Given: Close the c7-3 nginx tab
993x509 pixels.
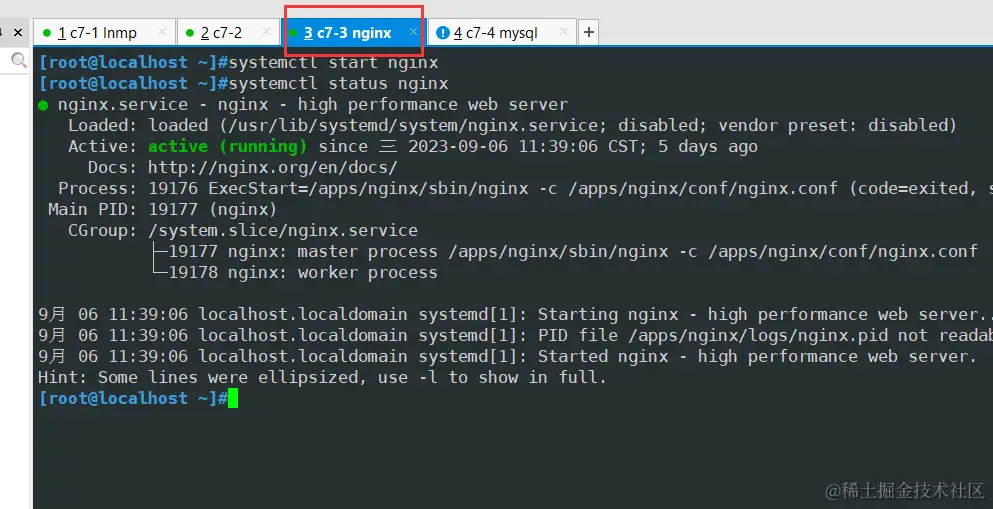Looking at the screenshot, I should [x=413, y=32].
